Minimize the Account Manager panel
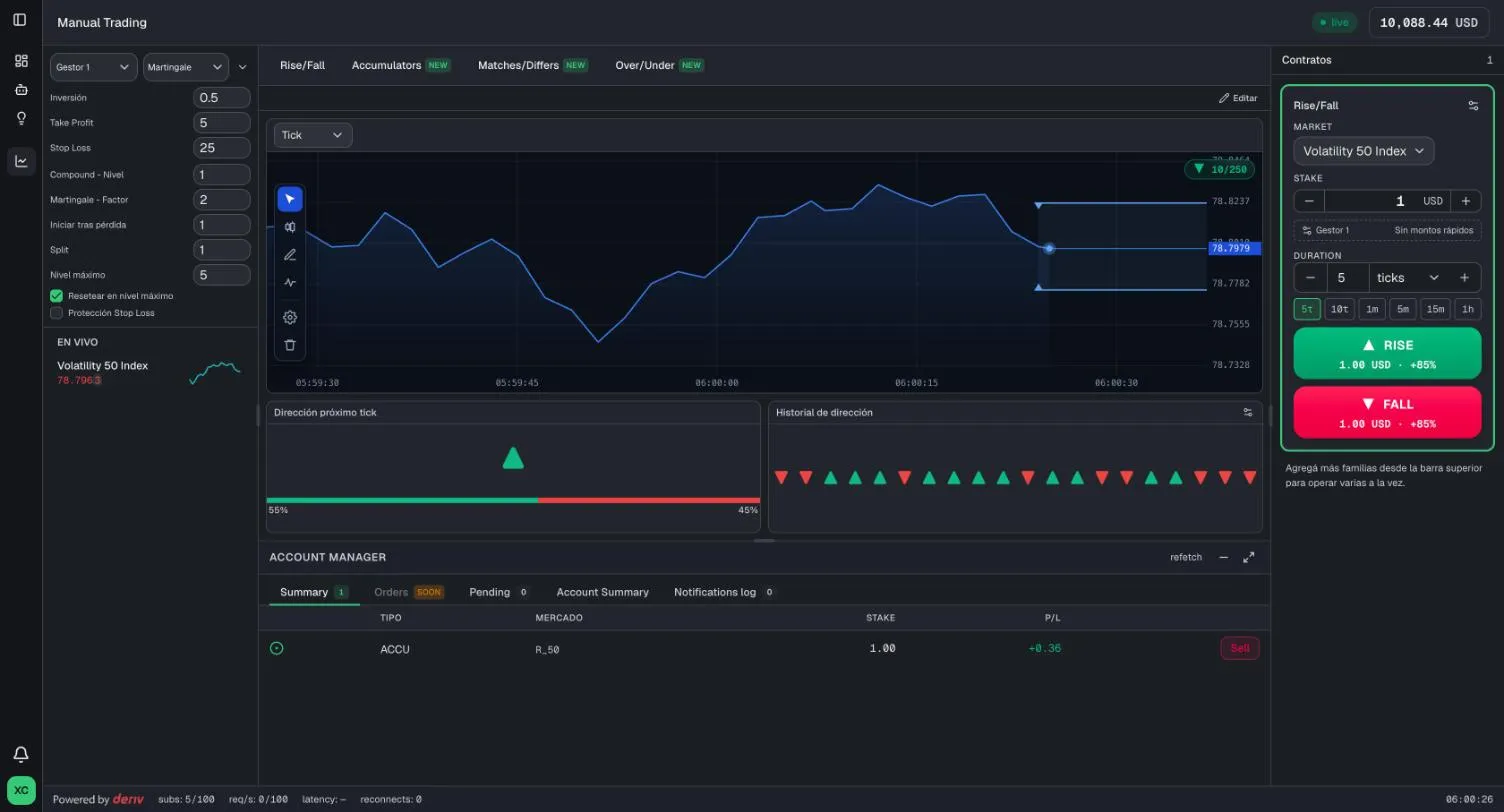Image resolution: width=1504 pixels, height=812 pixels. click(1223, 557)
